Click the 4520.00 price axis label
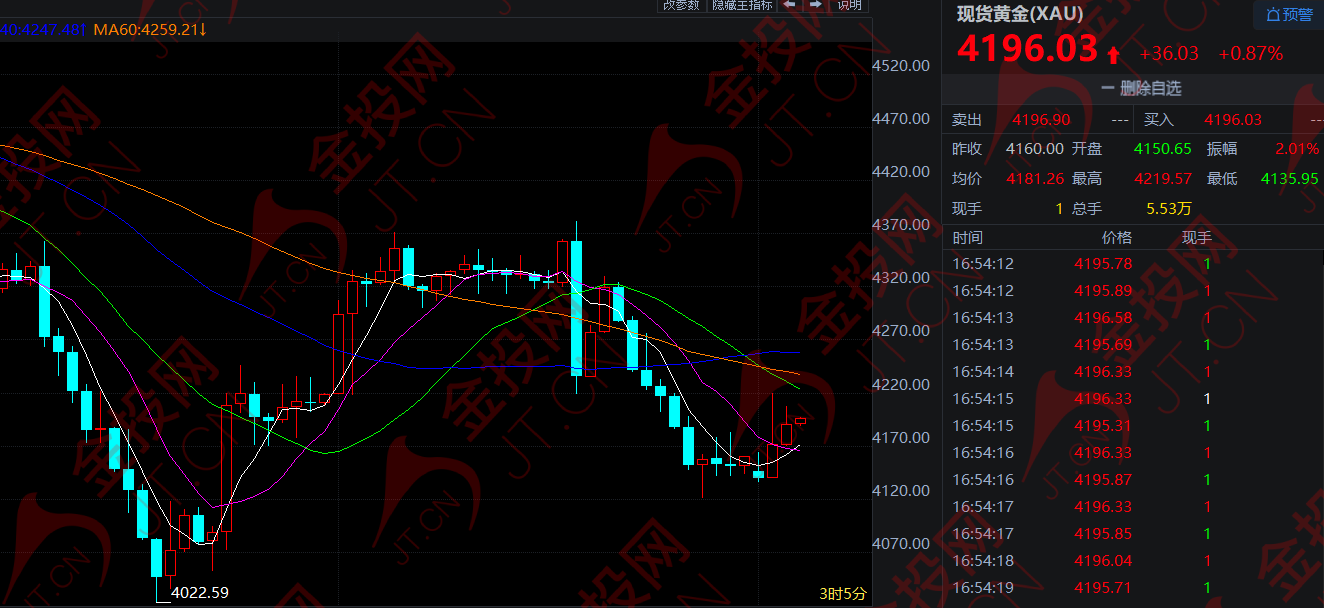 [902, 66]
